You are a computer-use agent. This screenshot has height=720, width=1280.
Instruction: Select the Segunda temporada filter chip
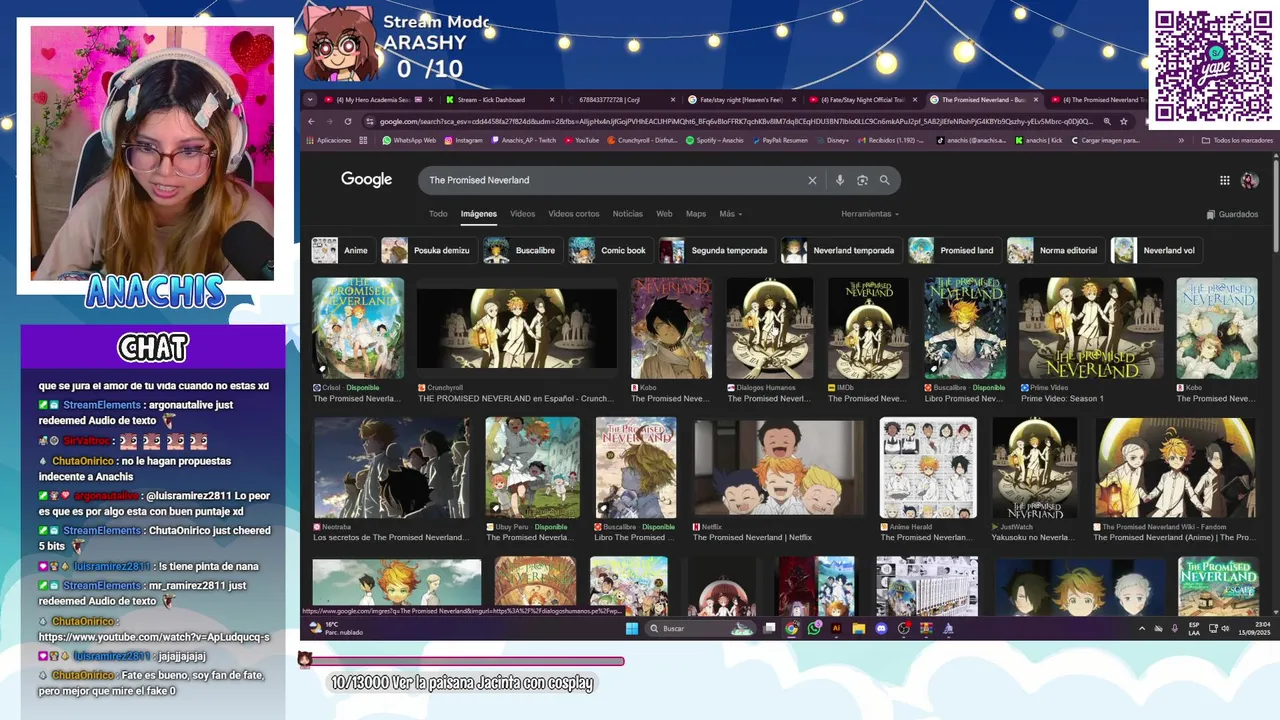point(716,250)
